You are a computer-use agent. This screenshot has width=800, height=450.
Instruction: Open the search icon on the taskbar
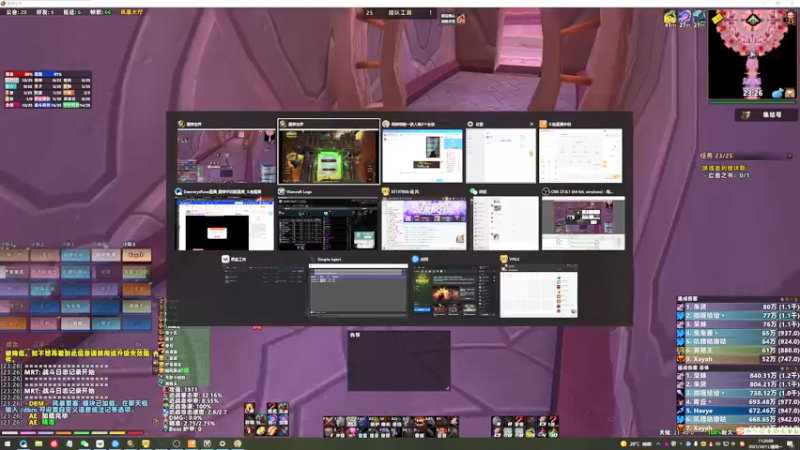tap(23, 444)
